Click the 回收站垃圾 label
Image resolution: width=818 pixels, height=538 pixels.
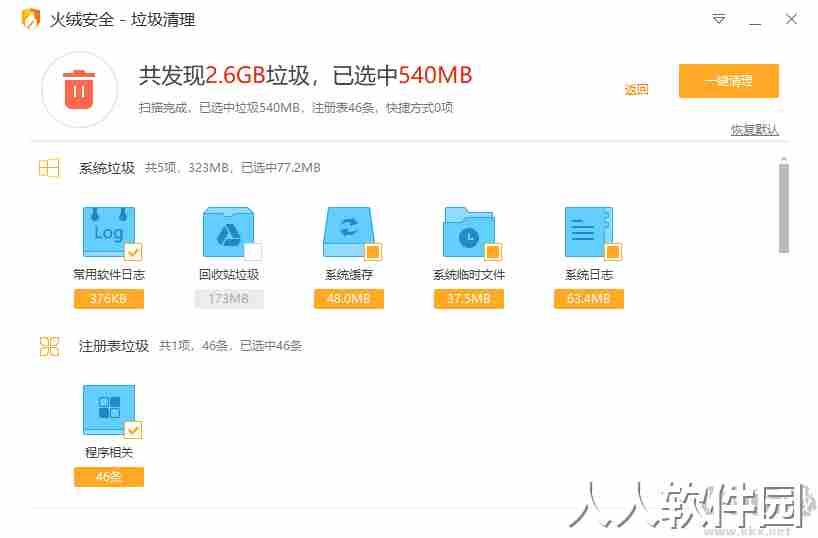[228, 274]
